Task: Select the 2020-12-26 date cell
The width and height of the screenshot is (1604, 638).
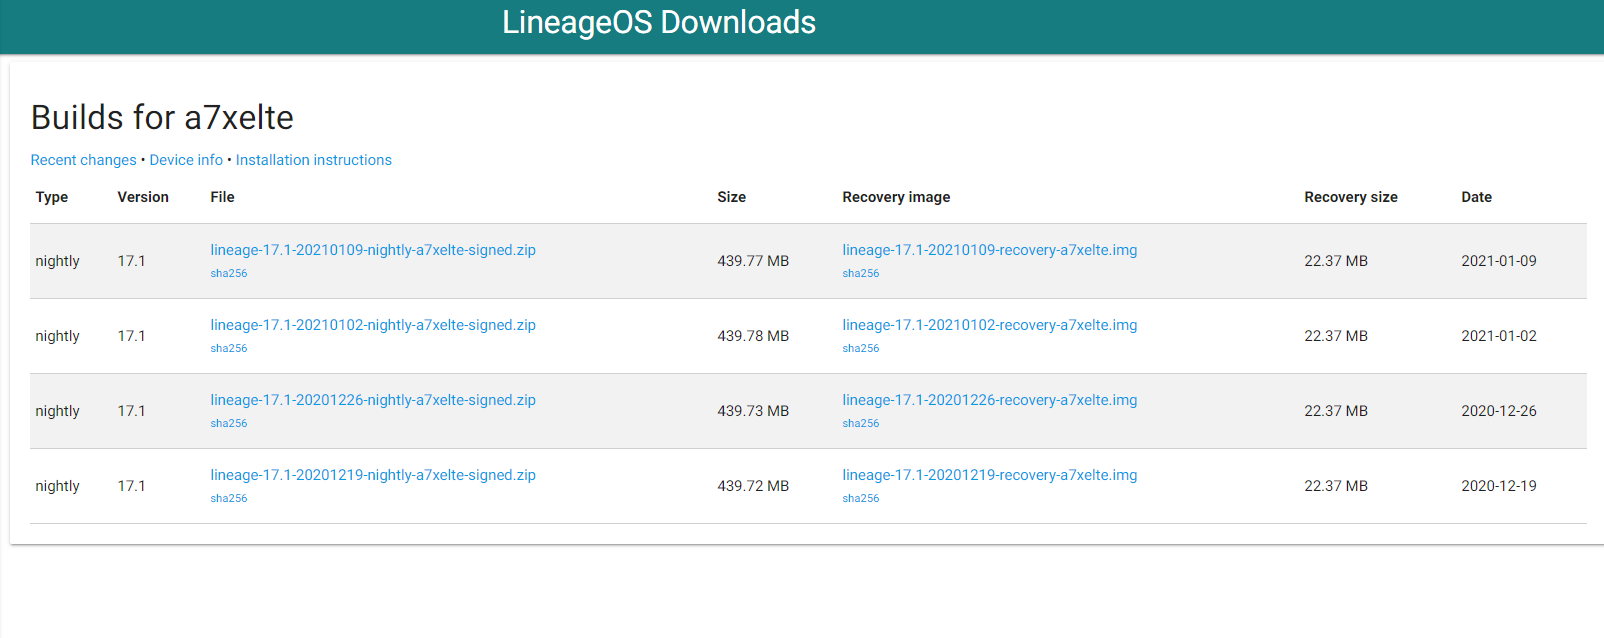Action: point(1499,411)
